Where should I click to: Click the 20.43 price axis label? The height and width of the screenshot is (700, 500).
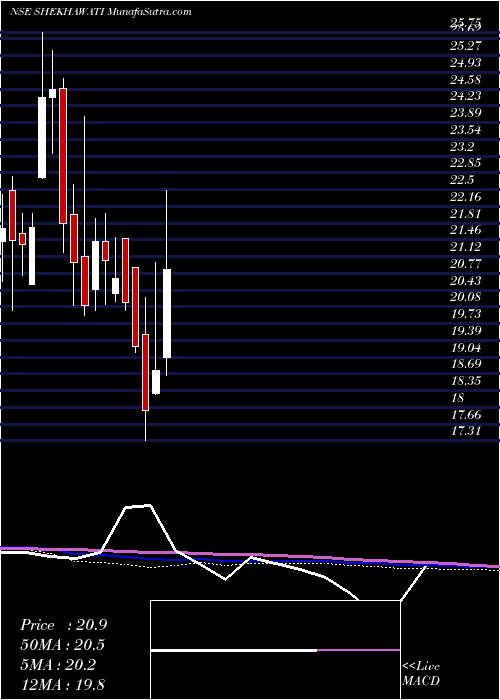point(466,280)
